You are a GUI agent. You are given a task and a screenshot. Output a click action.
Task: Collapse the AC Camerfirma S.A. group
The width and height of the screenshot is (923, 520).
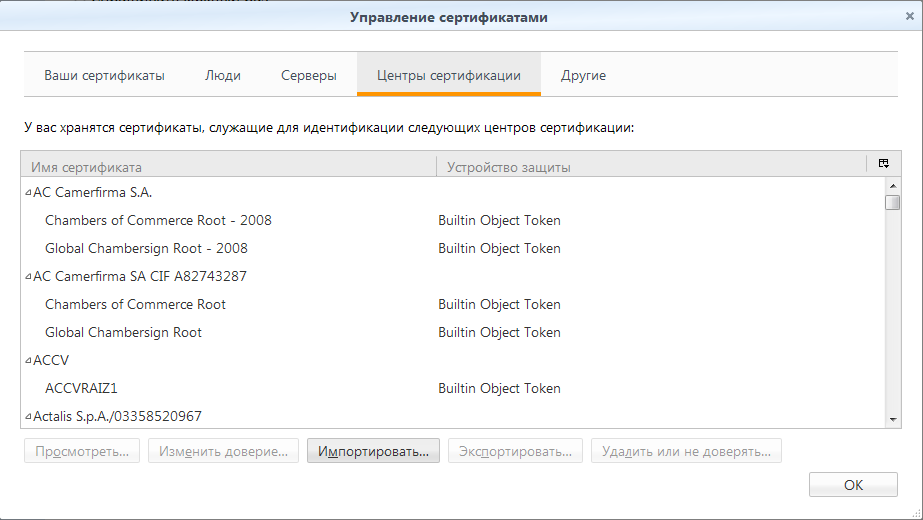pos(28,193)
